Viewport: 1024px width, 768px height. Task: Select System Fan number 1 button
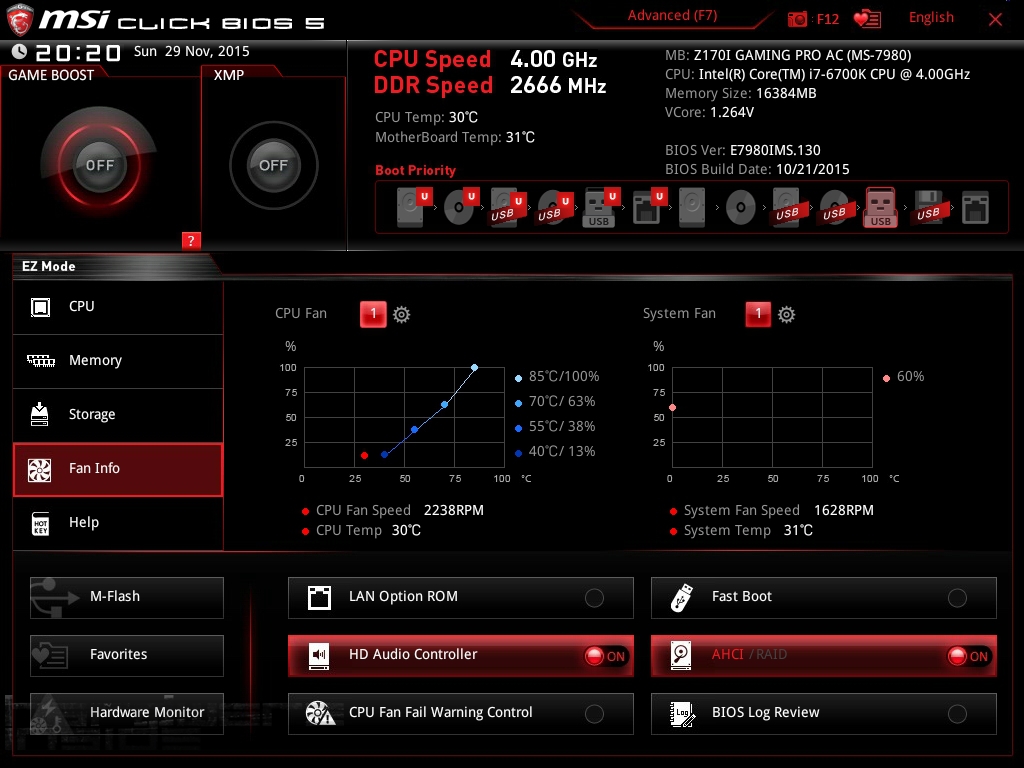pyautogui.click(x=758, y=314)
